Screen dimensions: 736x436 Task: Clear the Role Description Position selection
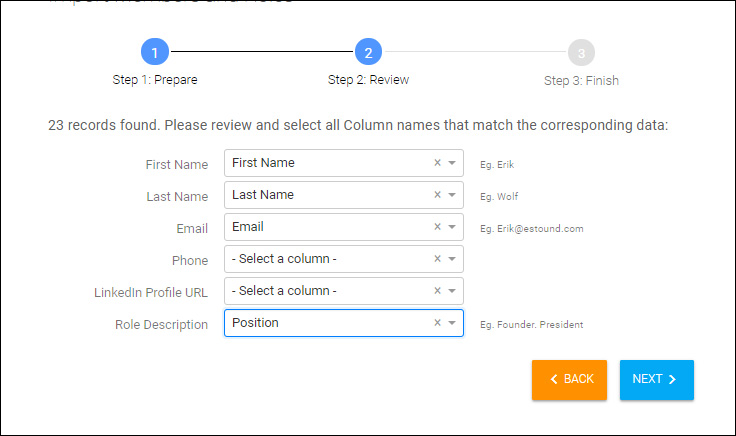coord(437,322)
